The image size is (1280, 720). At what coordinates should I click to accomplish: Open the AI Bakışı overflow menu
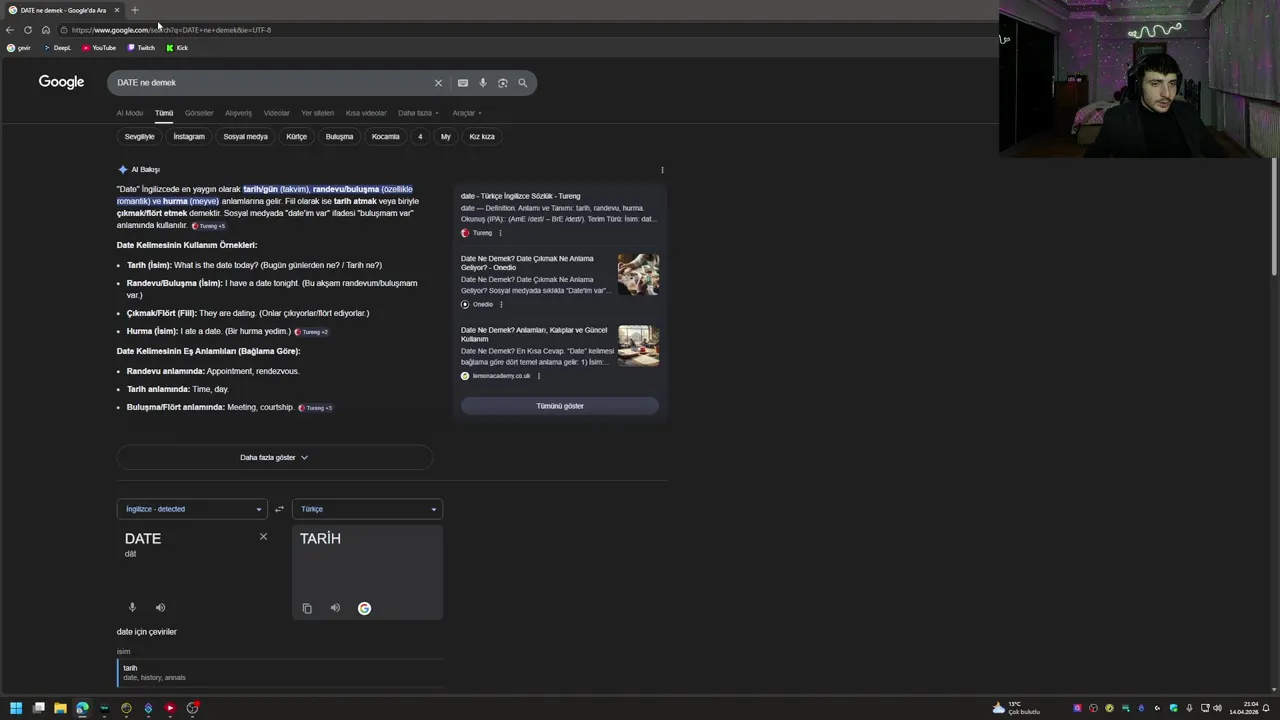[x=662, y=170]
